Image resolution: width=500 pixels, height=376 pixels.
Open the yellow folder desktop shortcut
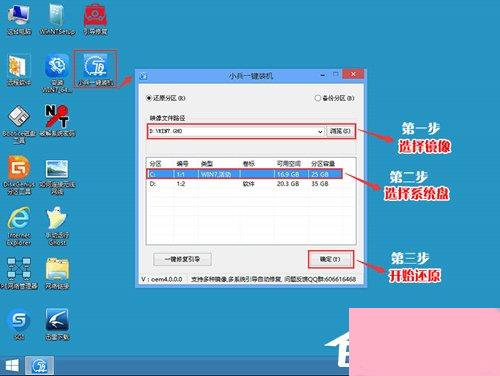(57, 273)
